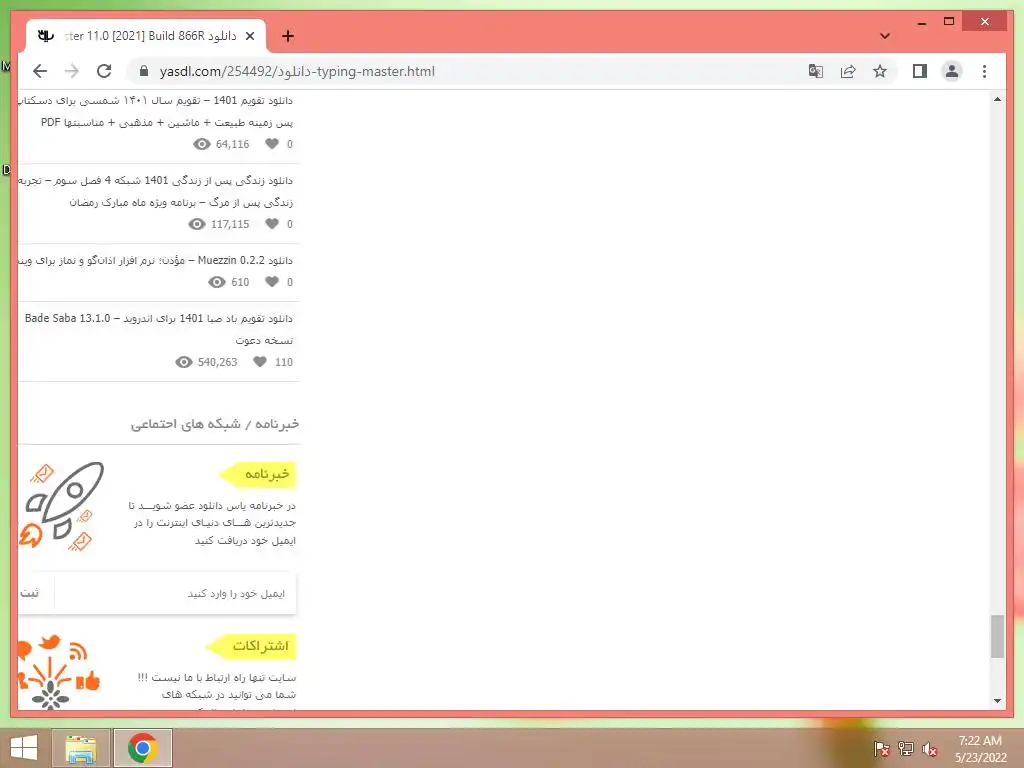Click the eye icon beside 540,263 views
This screenshot has width=1024, height=768.
click(184, 362)
